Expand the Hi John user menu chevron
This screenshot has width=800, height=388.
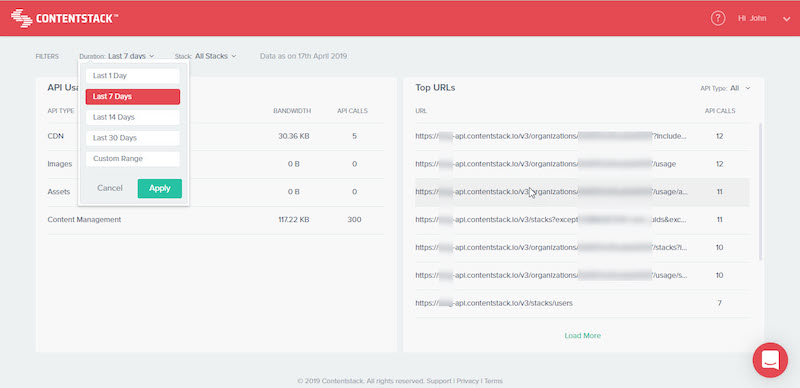coord(786,19)
